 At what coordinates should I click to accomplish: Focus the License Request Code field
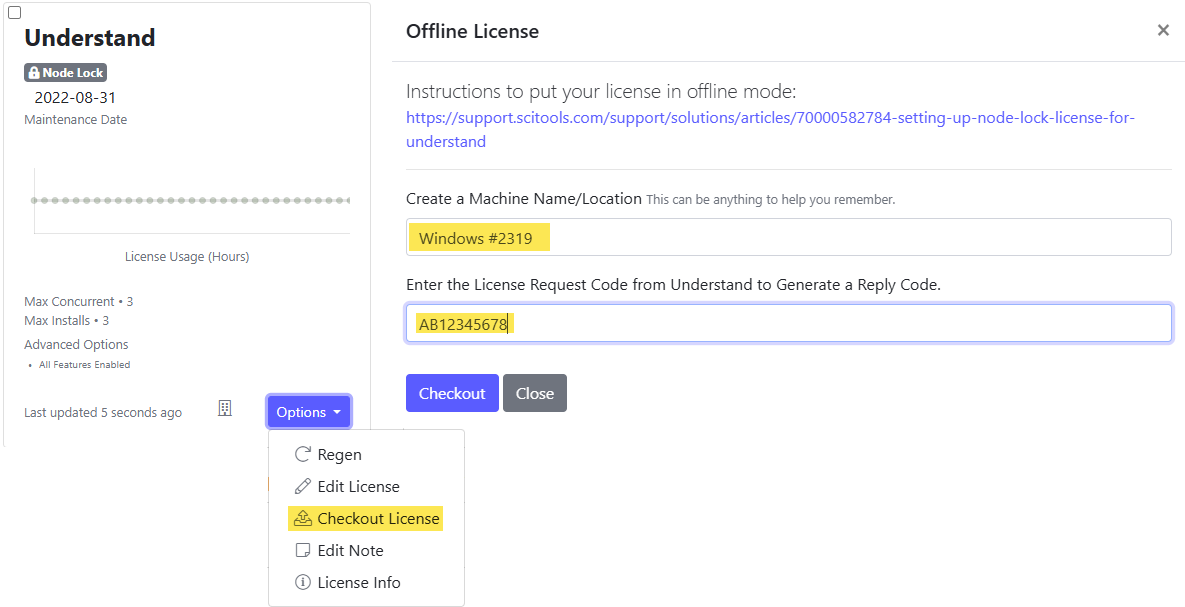tap(788, 324)
